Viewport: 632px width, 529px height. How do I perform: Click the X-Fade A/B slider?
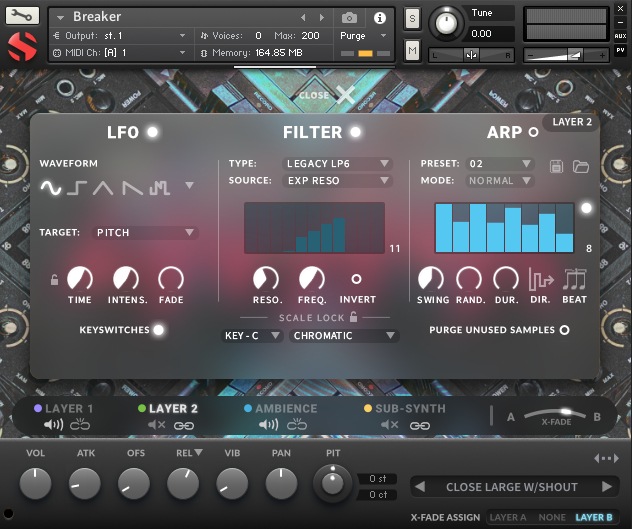click(x=555, y=415)
